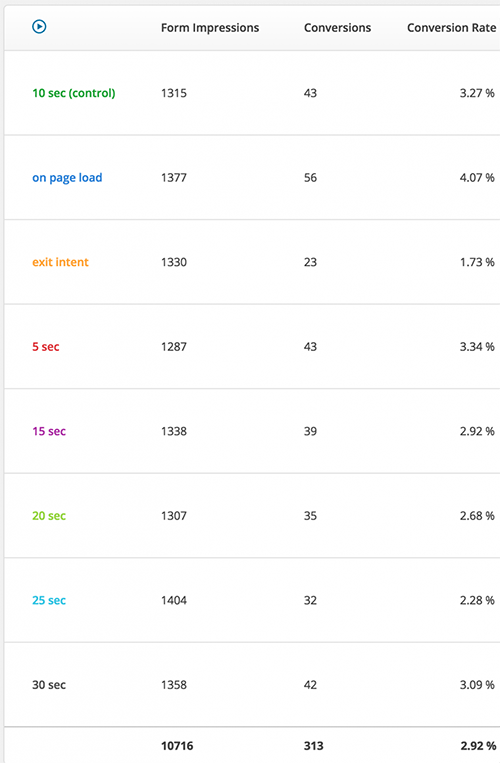The width and height of the screenshot is (500, 763).
Task: Open the 20 sec variant
Action: tap(49, 515)
